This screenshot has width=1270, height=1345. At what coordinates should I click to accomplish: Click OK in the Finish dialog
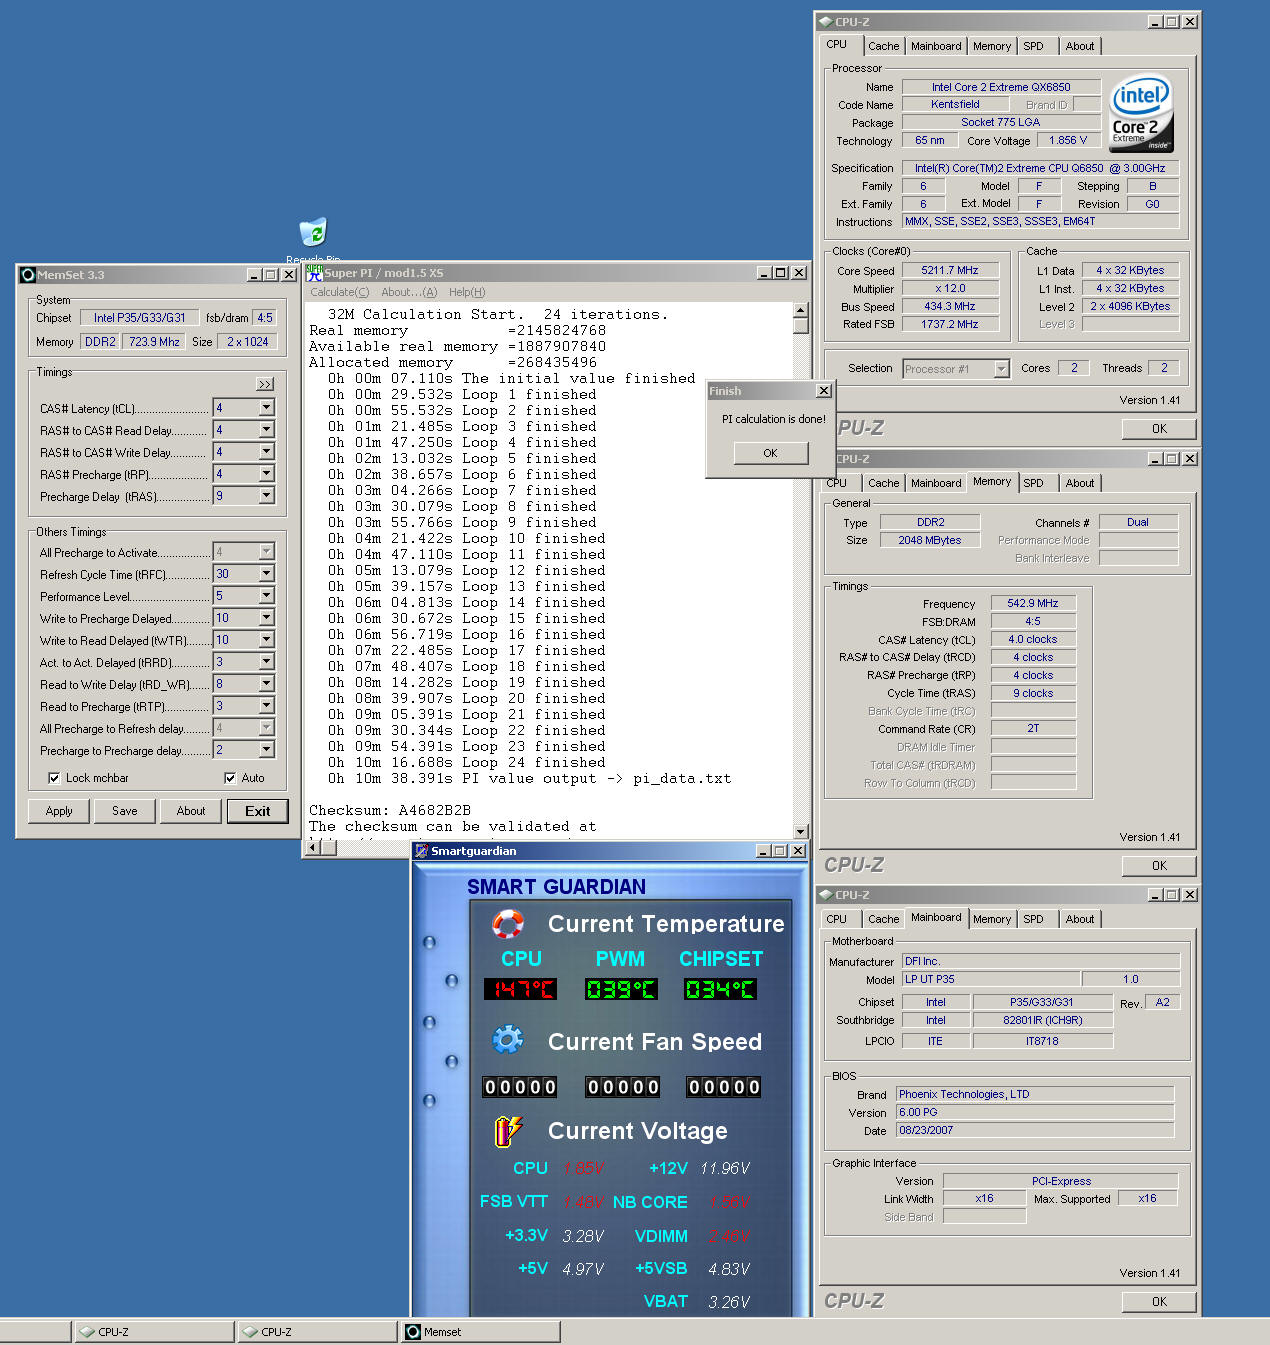pyautogui.click(x=770, y=453)
